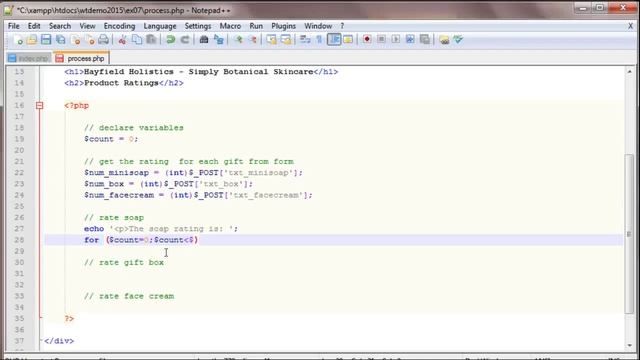
Task: Open Find with the binoculars icon
Action: pos(204,40)
